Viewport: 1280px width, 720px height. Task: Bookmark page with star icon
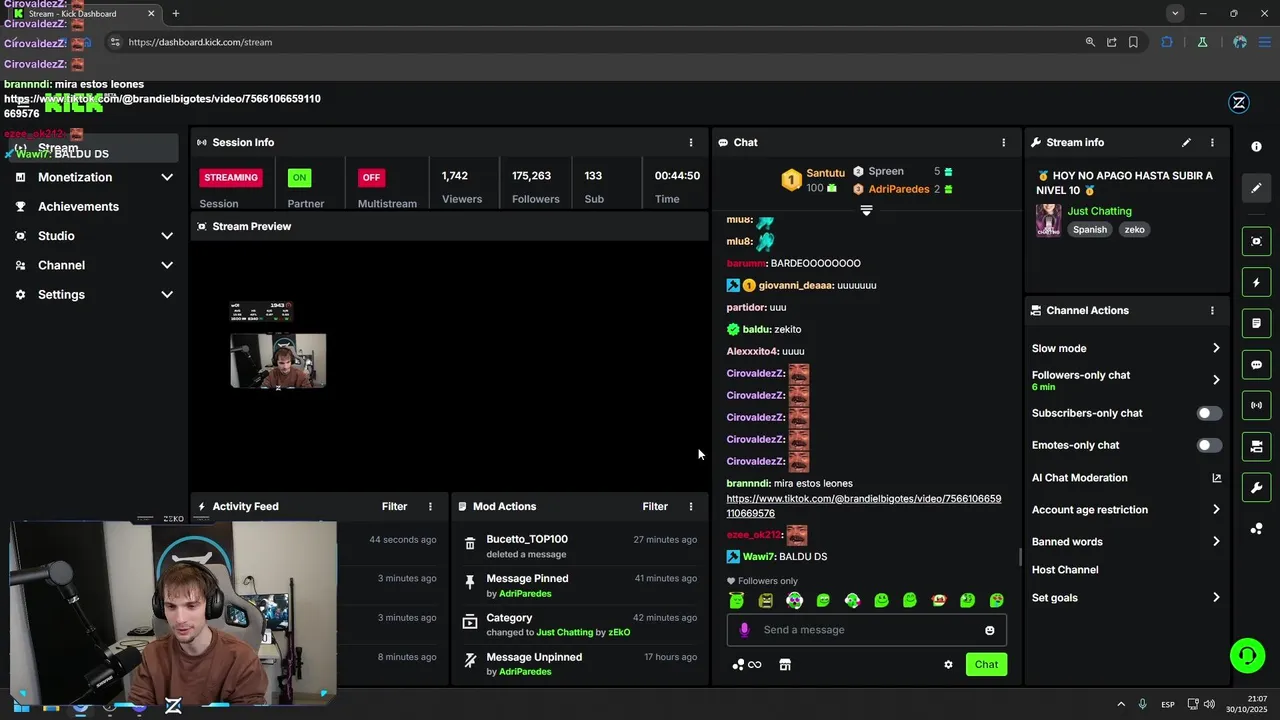pos(1133,42)
